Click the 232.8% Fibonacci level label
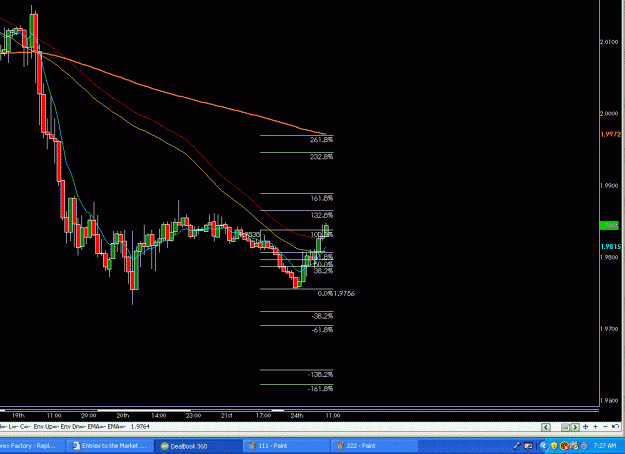Image resolution: width=625 pixels, height=454 pixels. tap(321, 157)
